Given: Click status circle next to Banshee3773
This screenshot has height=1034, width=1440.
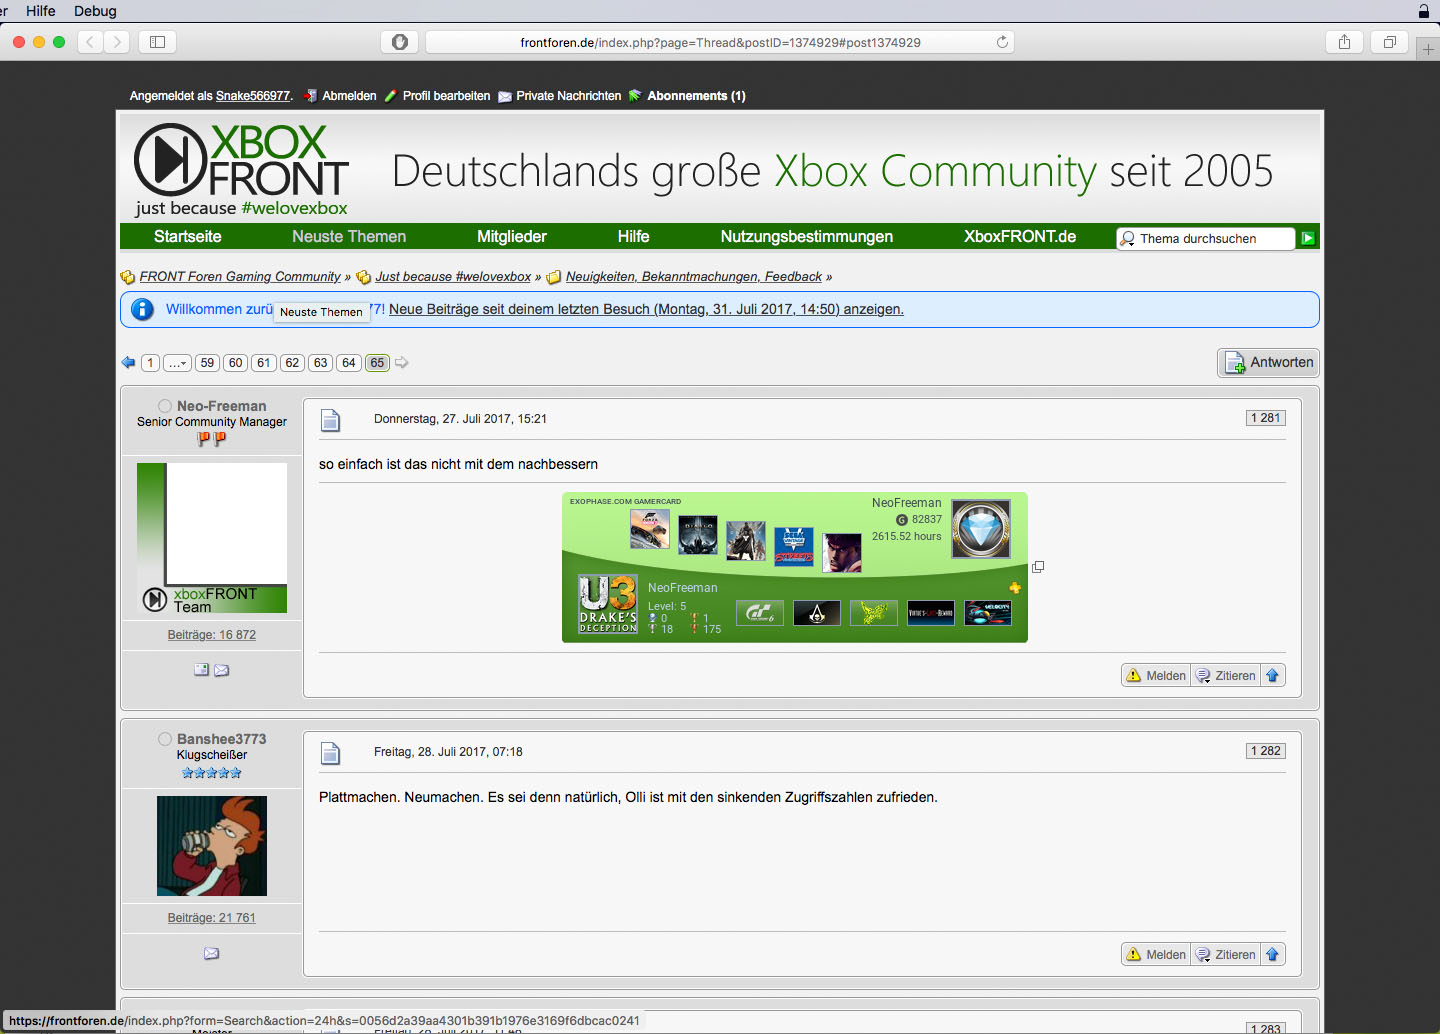Looking at the screenshot, I should click(x=165, y=739).
